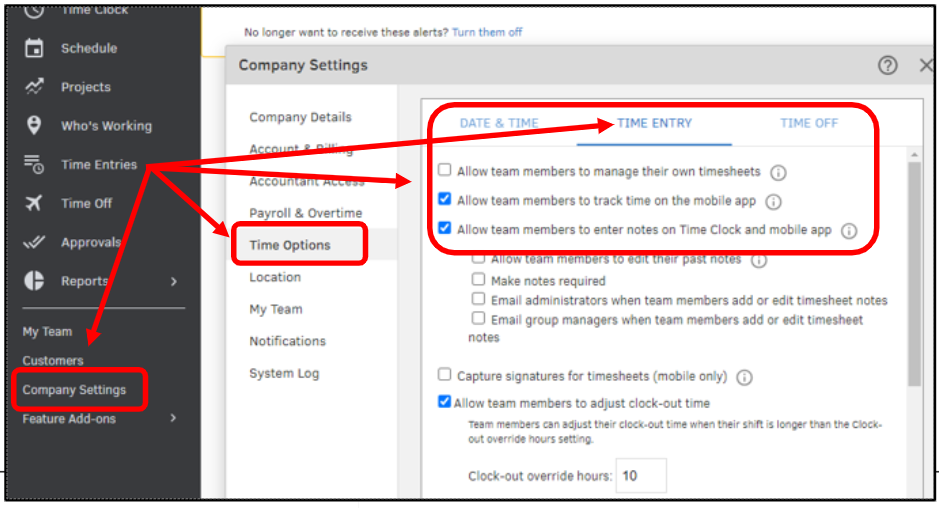Click the Approvals double-check icon
Screen dimensions: 939x508
34,242
